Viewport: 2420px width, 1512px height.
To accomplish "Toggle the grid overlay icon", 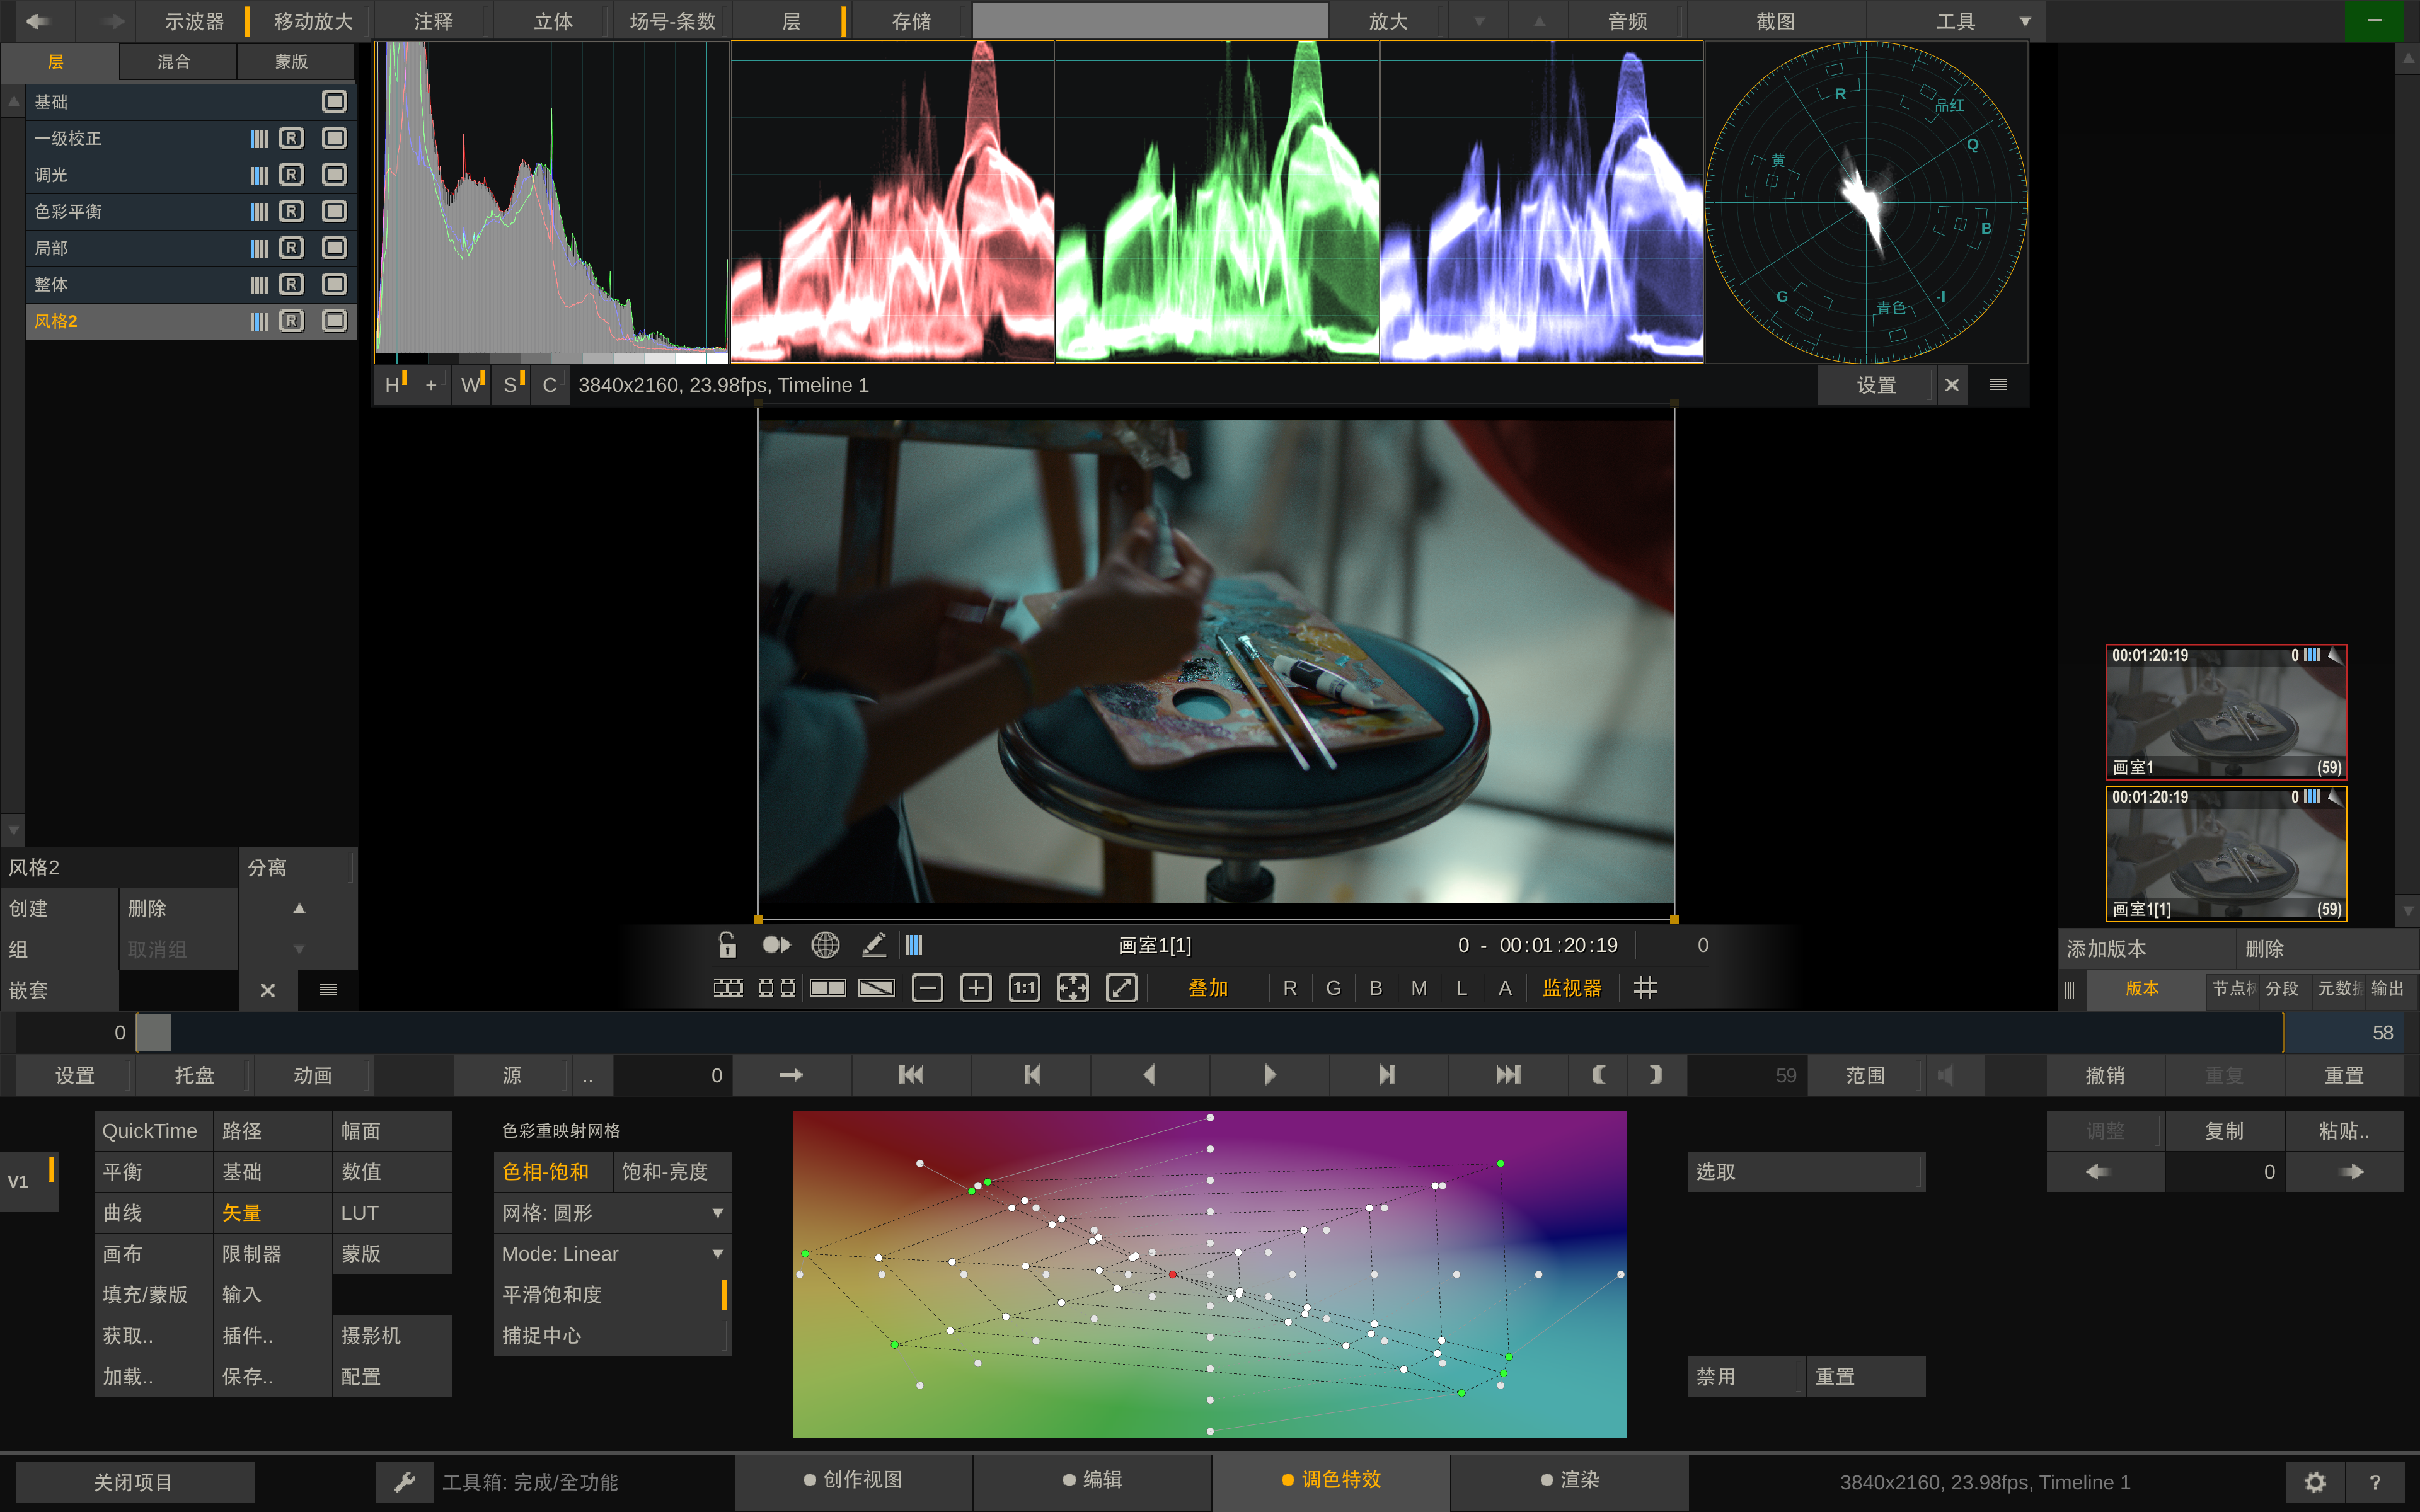I will coord(1645,988).
